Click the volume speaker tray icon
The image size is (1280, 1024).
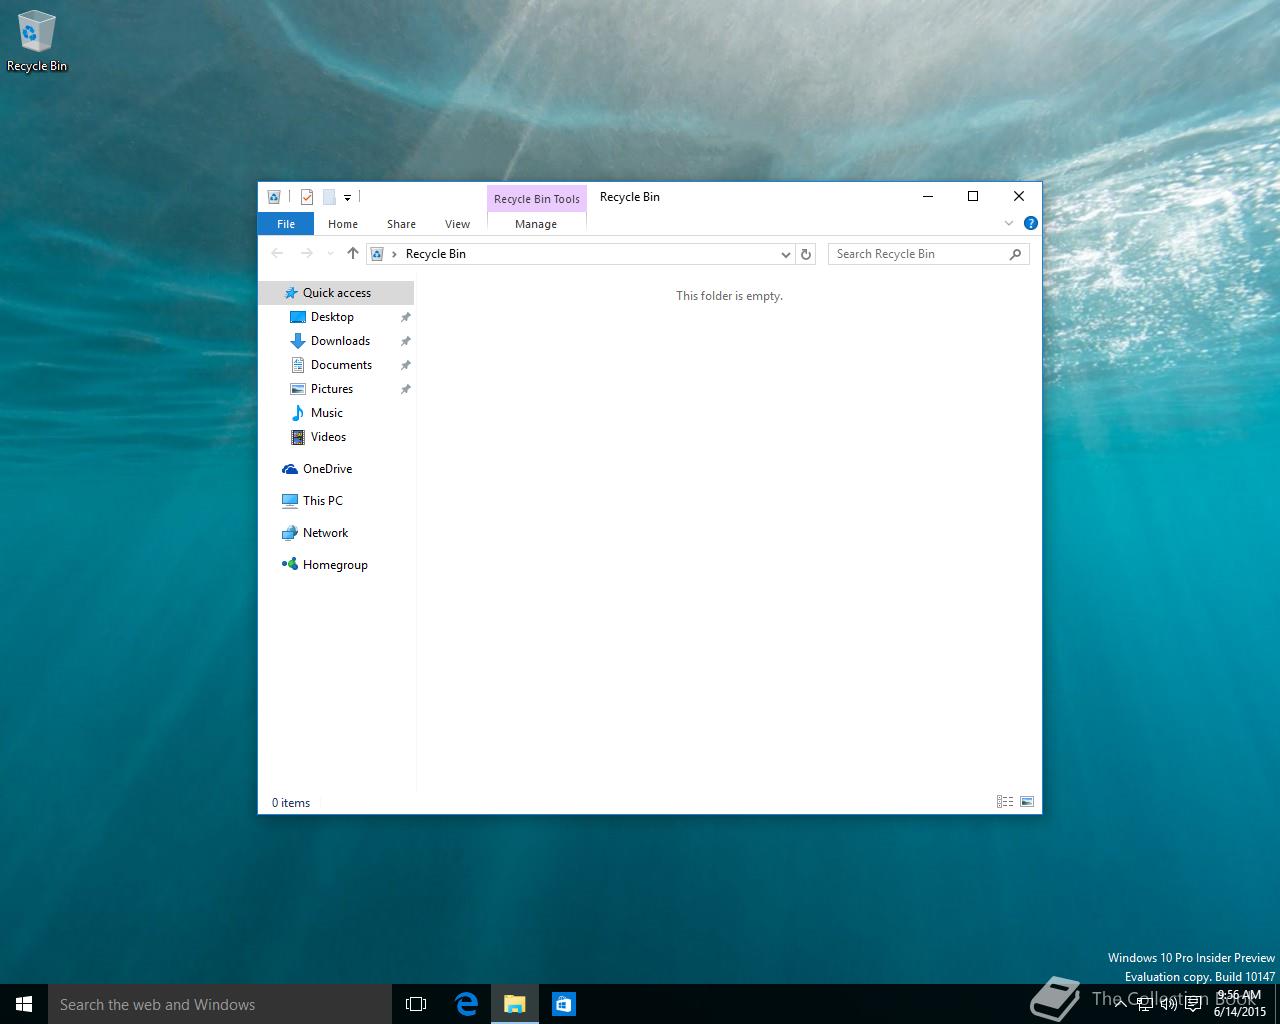coord(1169,1003)
